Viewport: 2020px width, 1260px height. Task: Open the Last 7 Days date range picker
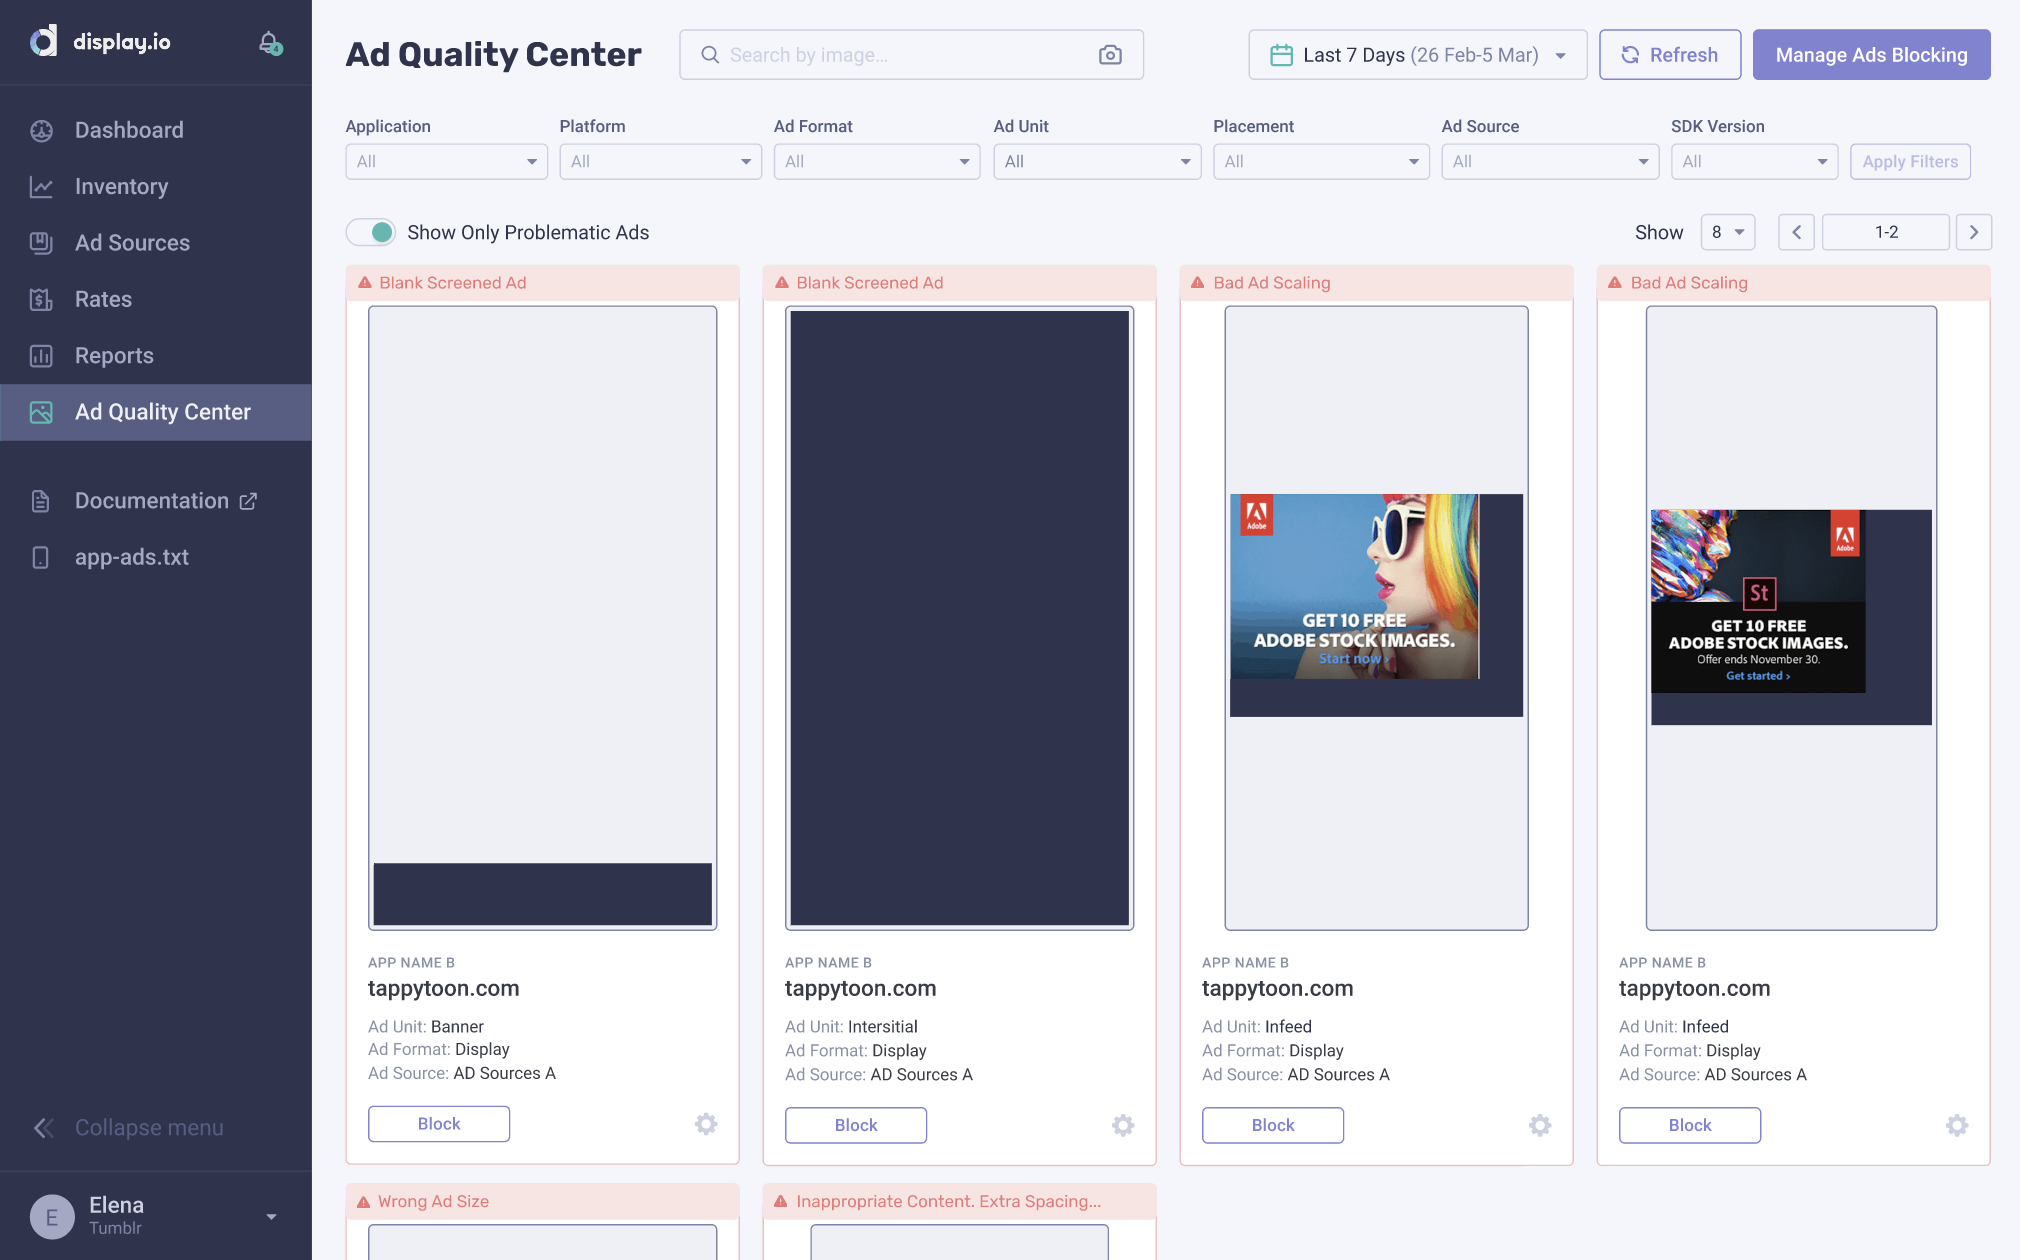[1417, 55]
